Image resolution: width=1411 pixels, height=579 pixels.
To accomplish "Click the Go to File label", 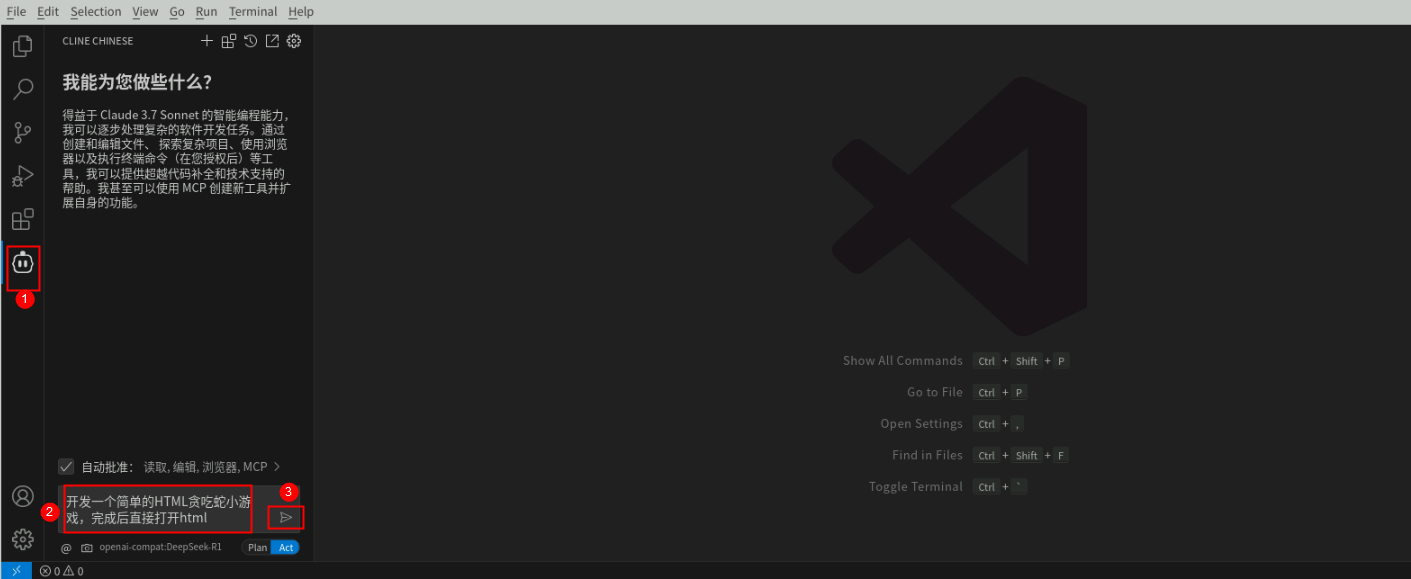I will [x=935, y=392].
